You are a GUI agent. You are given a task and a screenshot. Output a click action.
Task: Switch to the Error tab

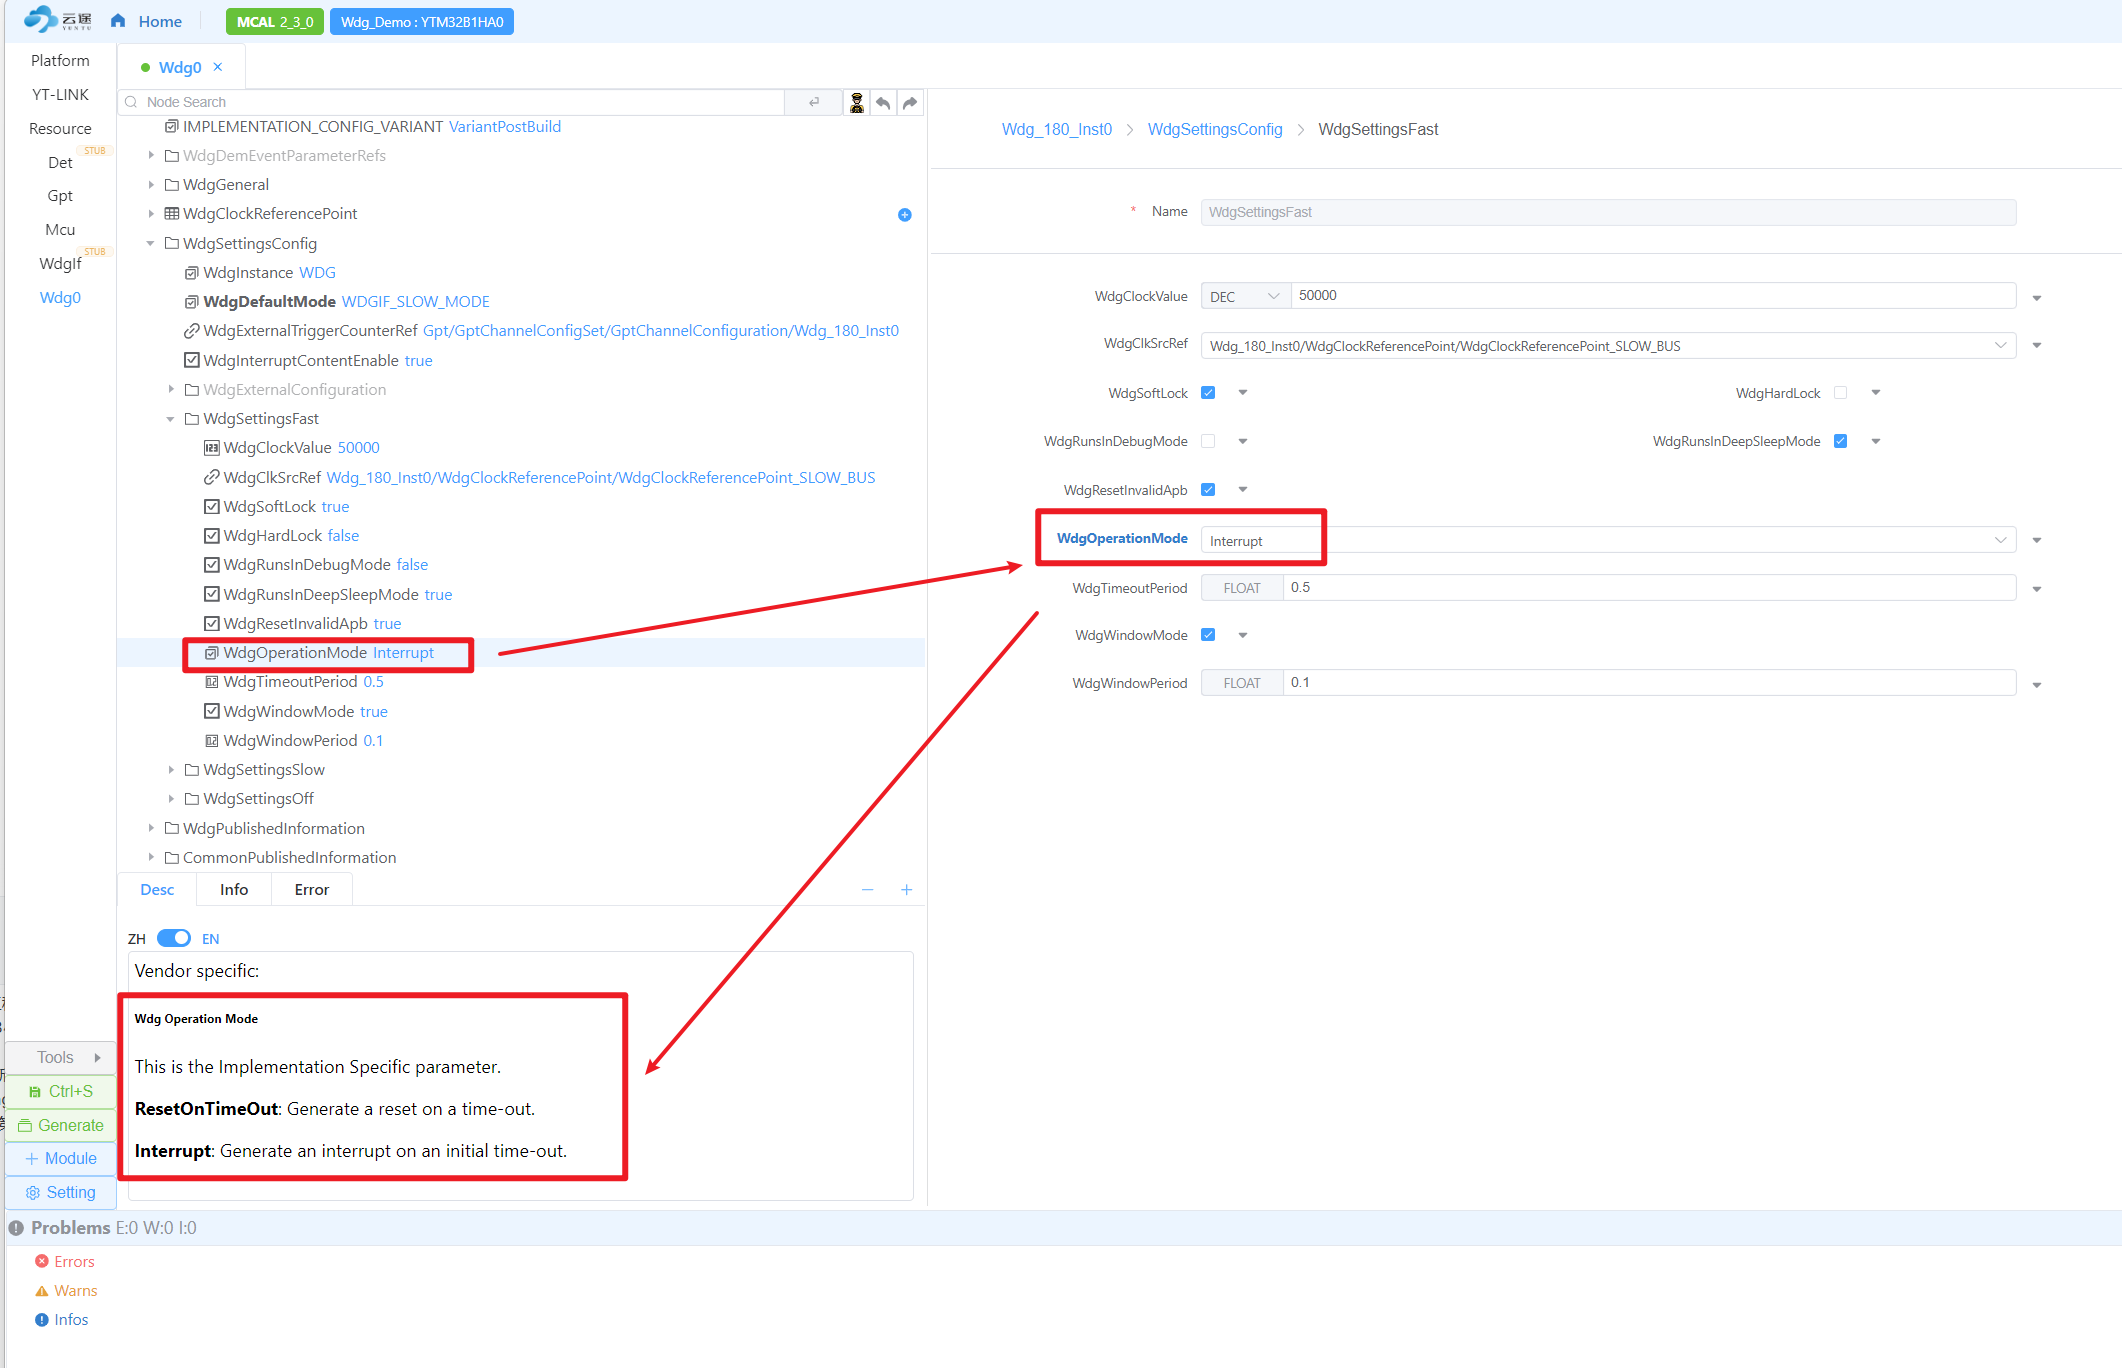[x=312, y=890]
